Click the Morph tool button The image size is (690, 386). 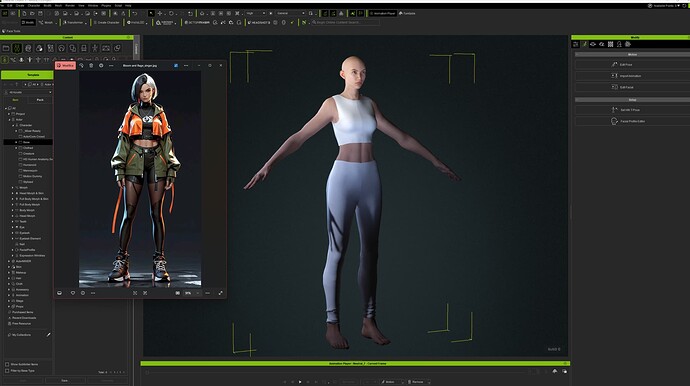coord(46,22)
